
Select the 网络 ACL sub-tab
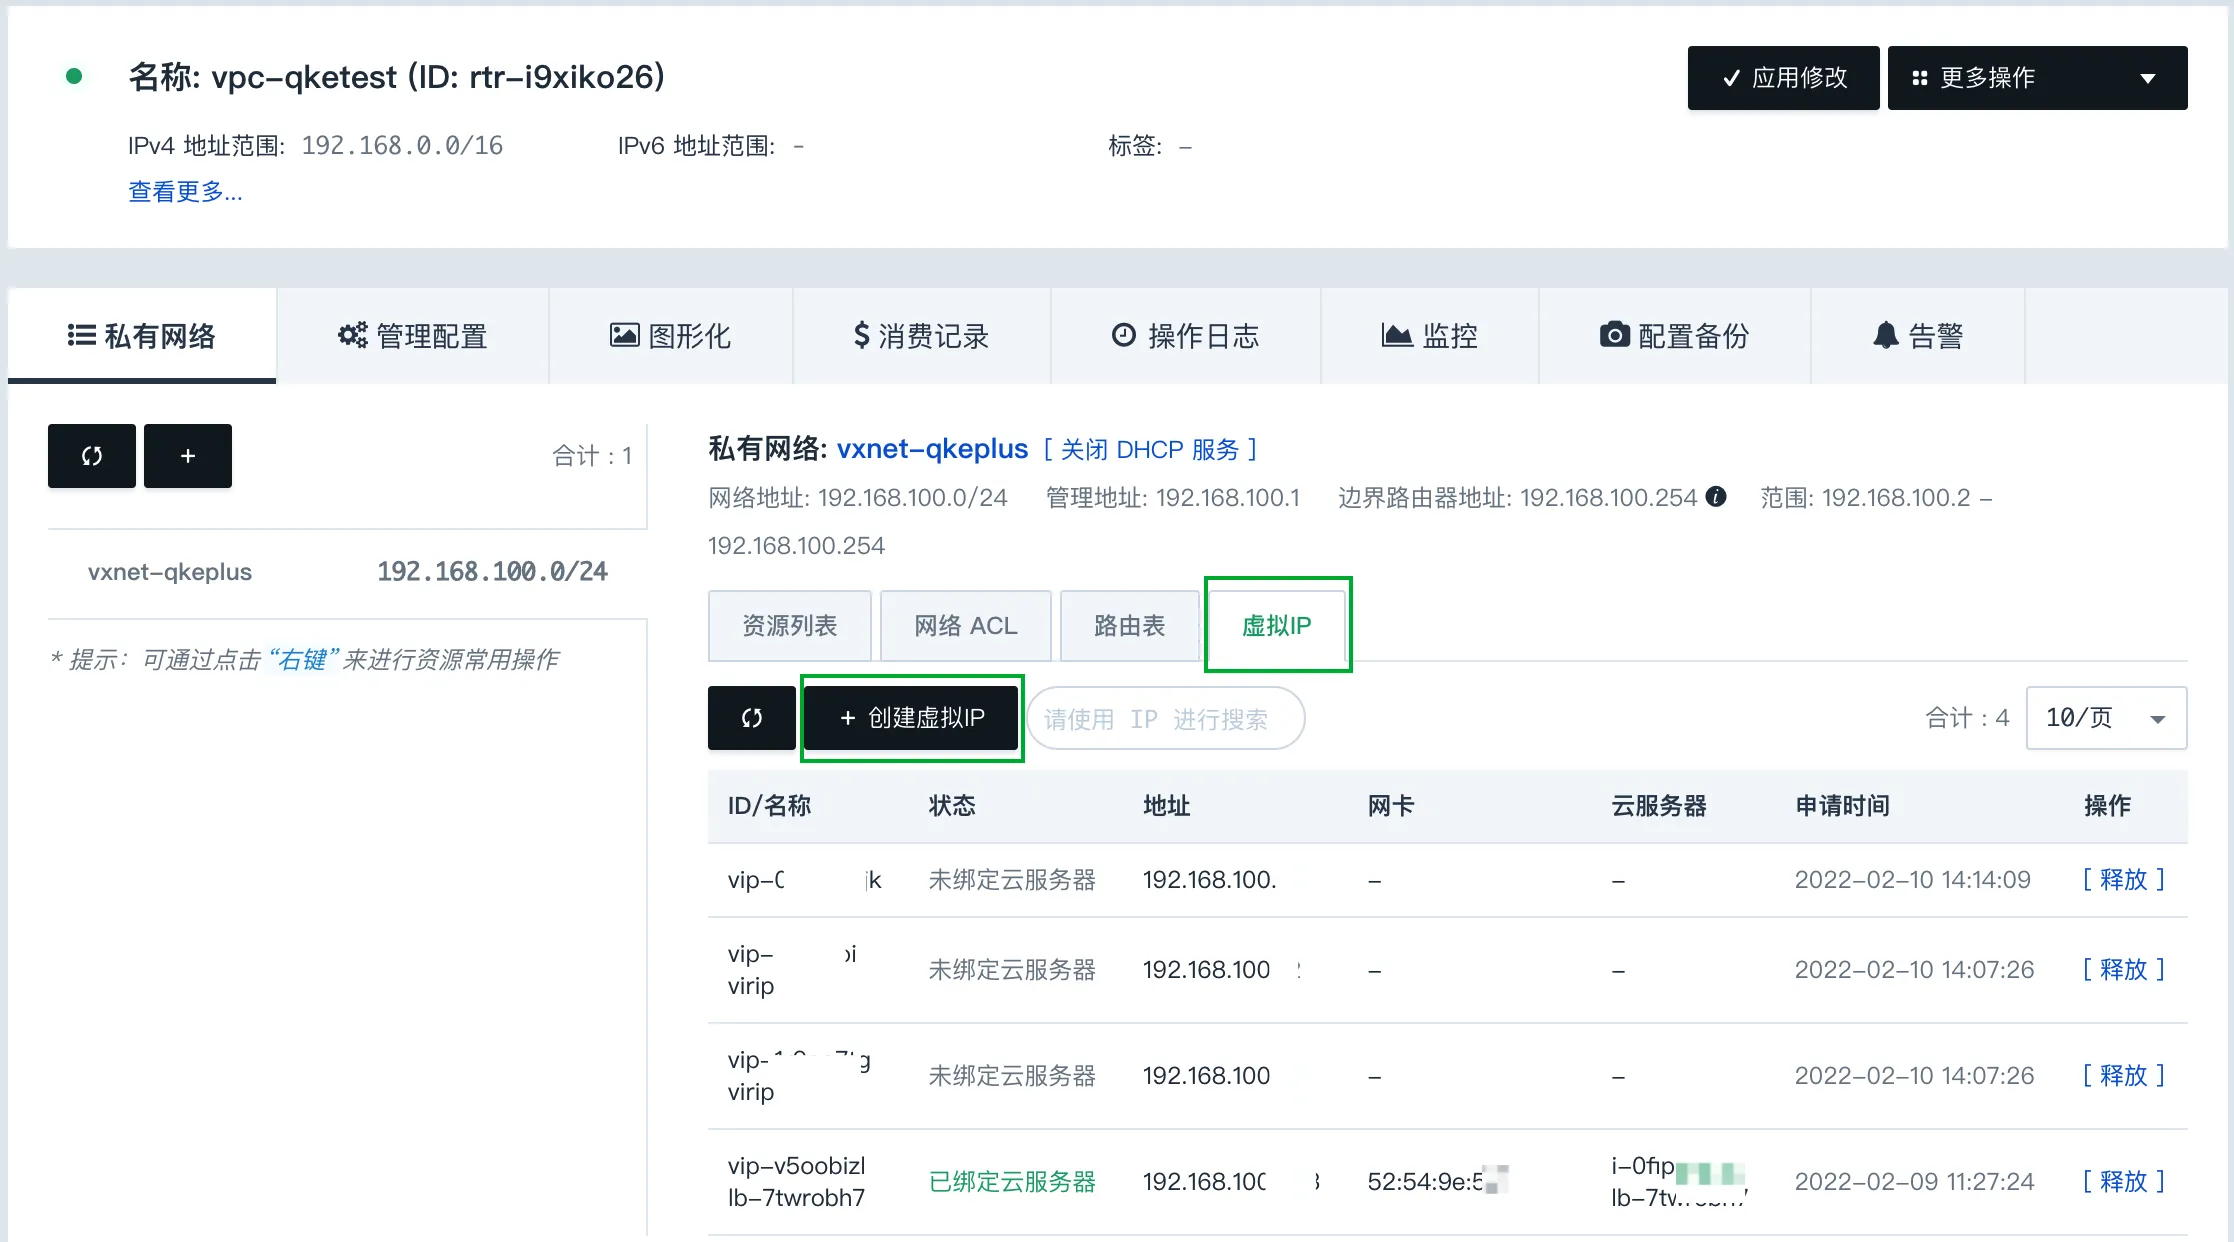[x=966, y=626]
